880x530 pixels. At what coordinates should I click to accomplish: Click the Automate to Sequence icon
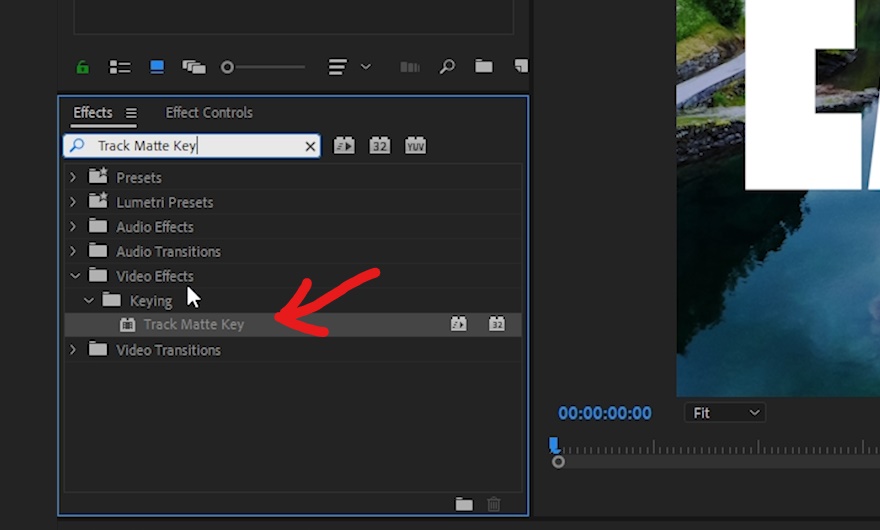coord(410,67)
